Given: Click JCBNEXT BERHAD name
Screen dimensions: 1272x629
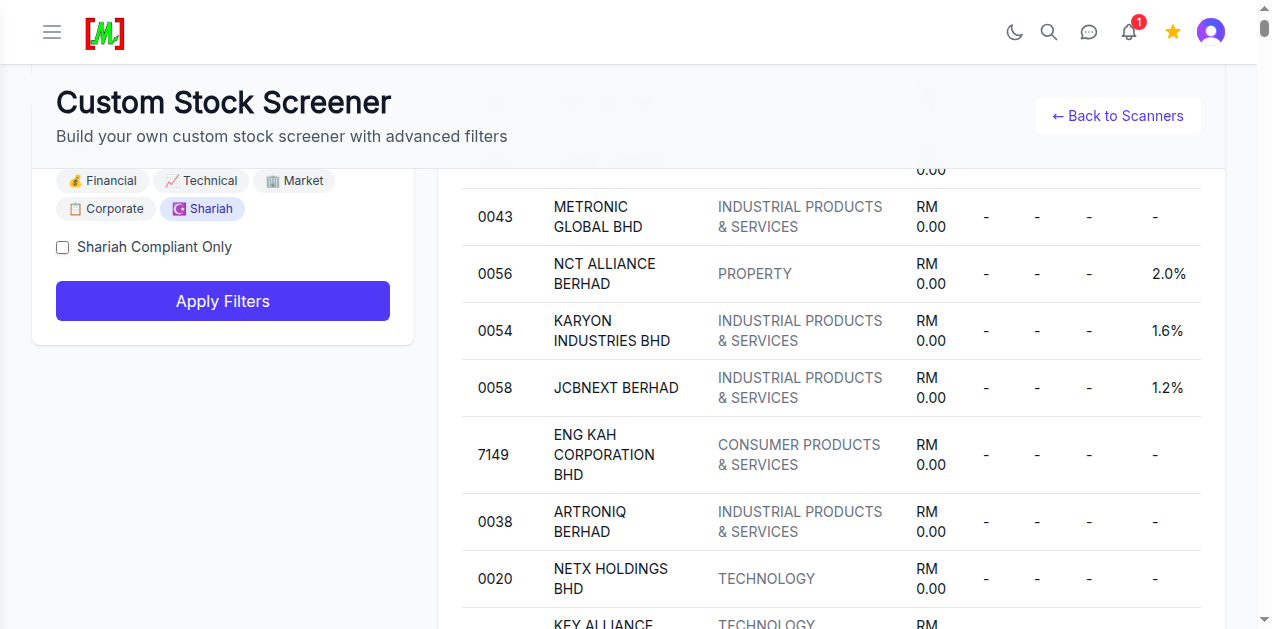Looking at the screenshot, I should (616, 388).
